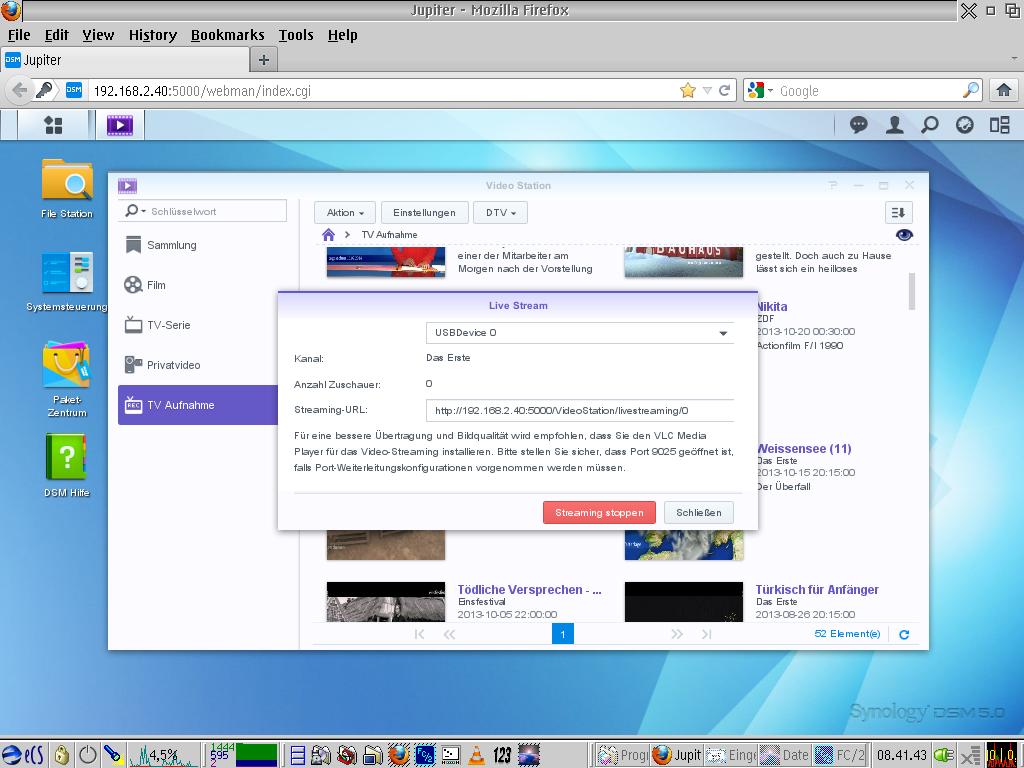The image size is (1024, 768).
Task: Open the DSM widgets layout icon
Action: [1000, 125]
